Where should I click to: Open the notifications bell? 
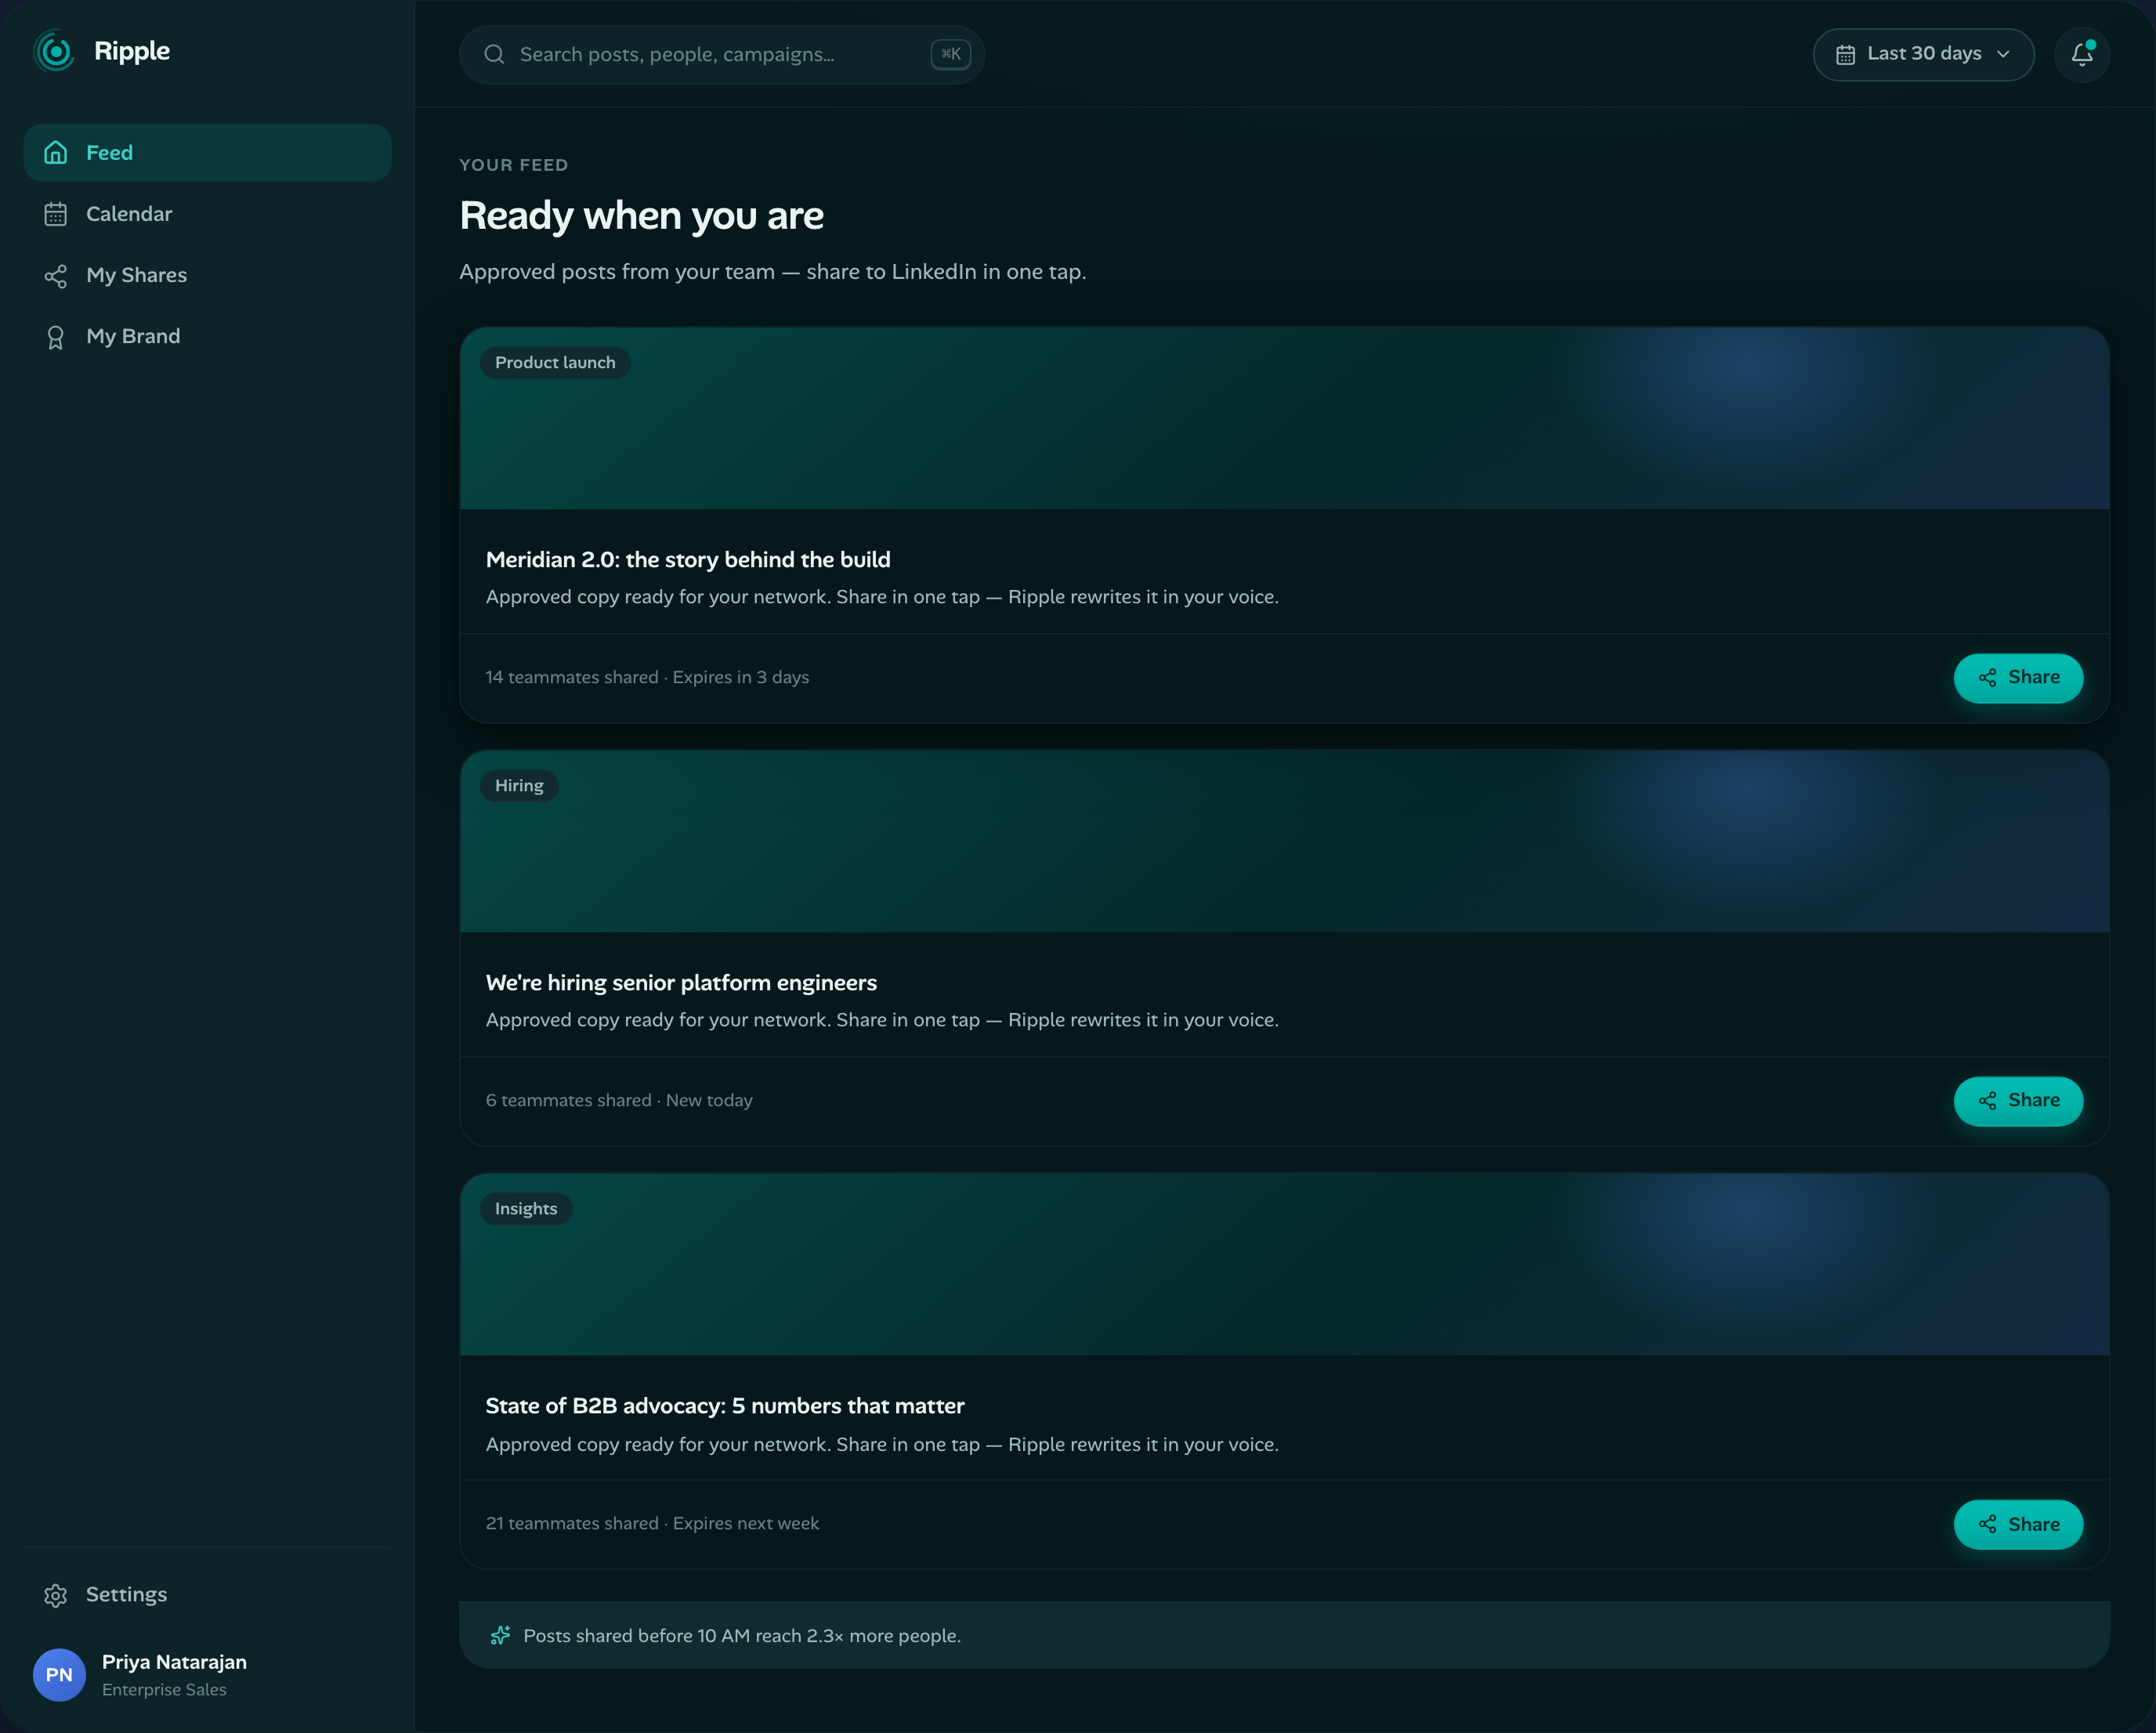click(2082, 54)
